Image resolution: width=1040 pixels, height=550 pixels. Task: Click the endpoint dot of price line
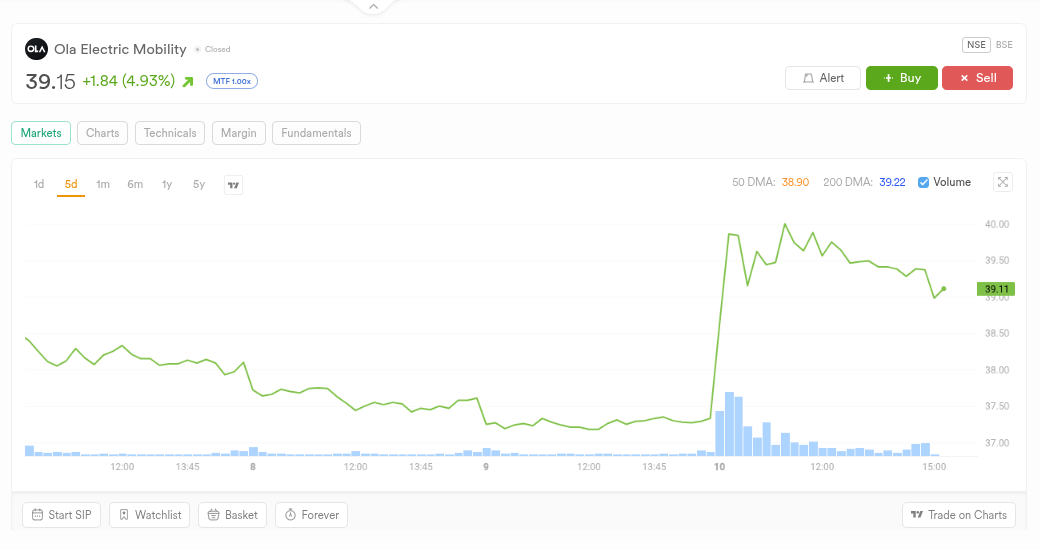pos(944,289)
